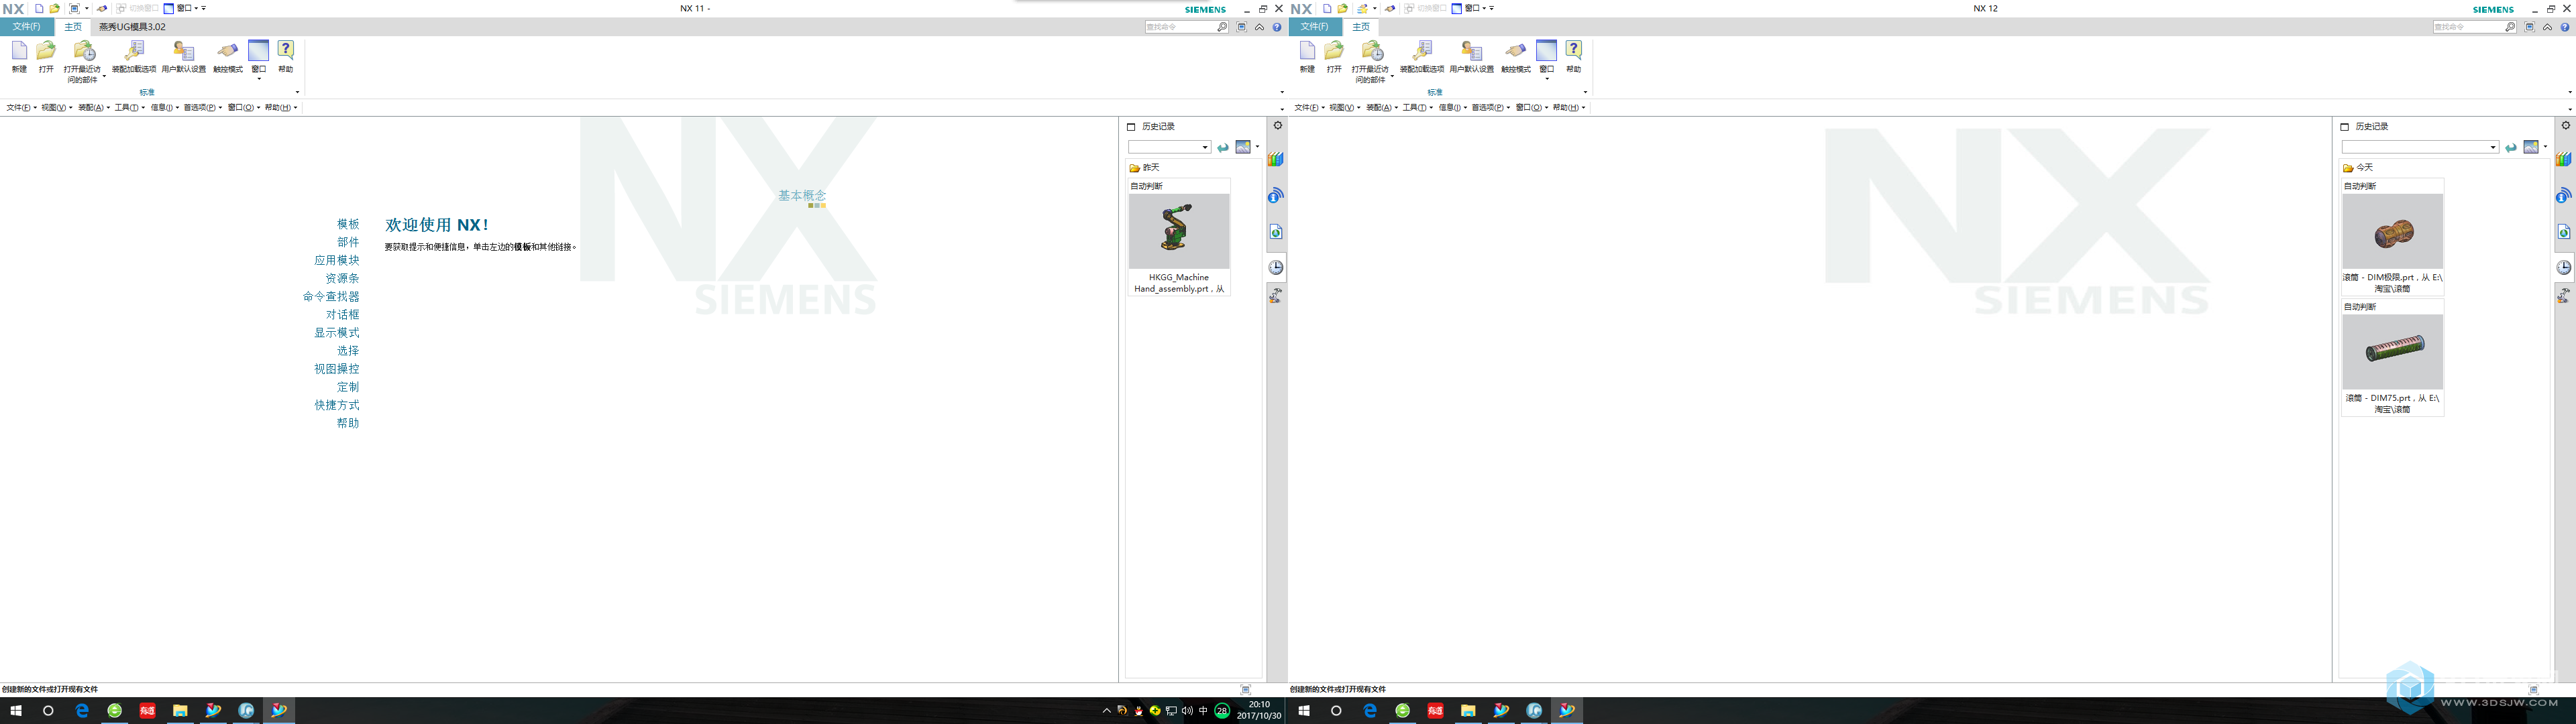Open 首选项(P) menu in NX 11
Image resolution: width=2576 pixels, height=724 pixels.
202,108
